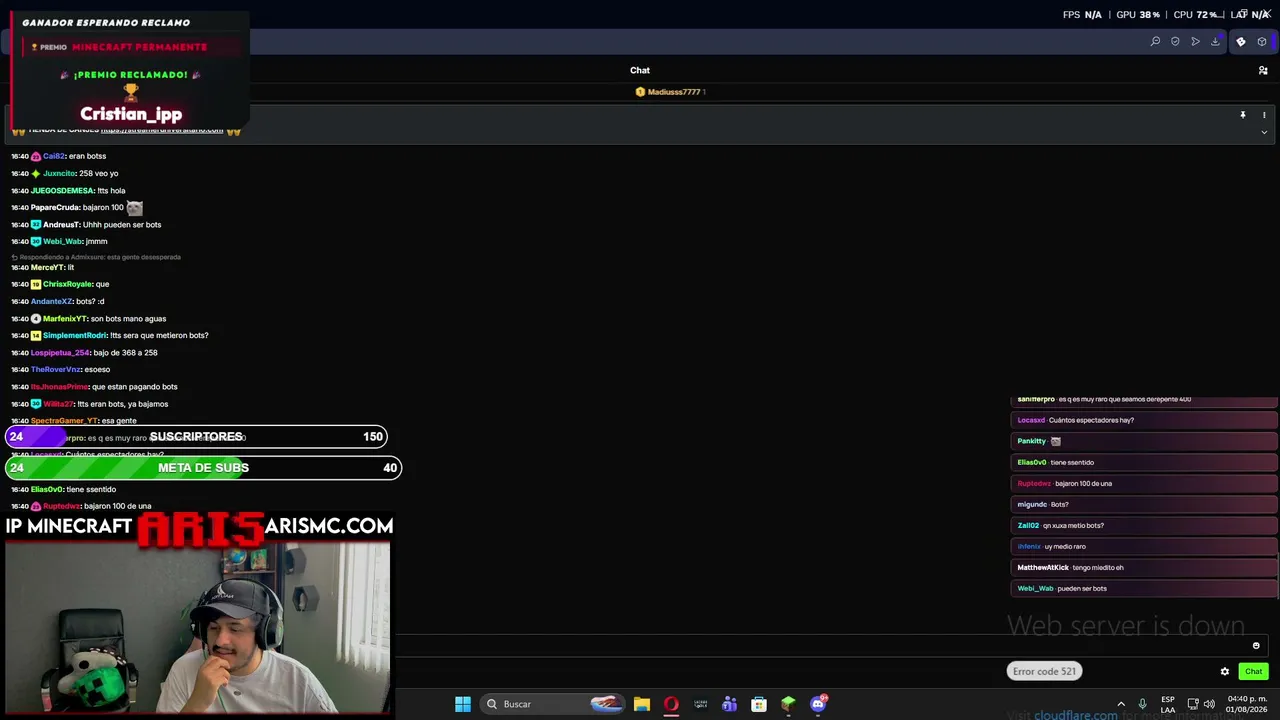Viewport: 1280px width, 720px height.
Task: Click username PapareCruda in chat
Action: pyautogui.click(x=55, y=207)
